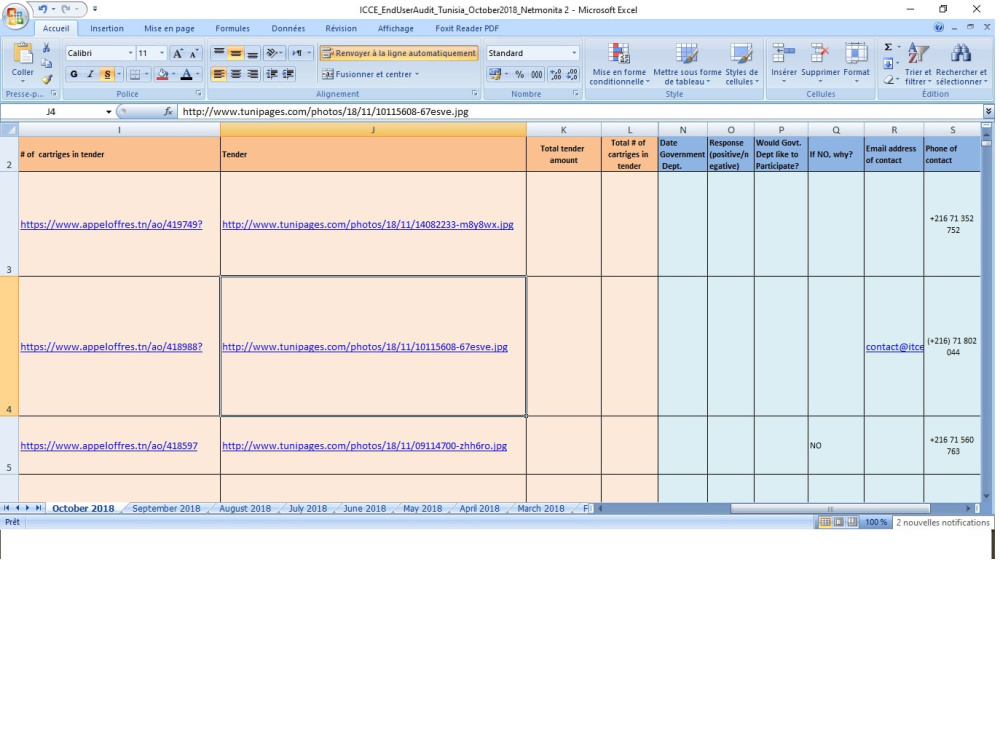Apply thousands separator 000 format
The width and height of the screenshot is (1000, 749).
[x=537, y=75]
